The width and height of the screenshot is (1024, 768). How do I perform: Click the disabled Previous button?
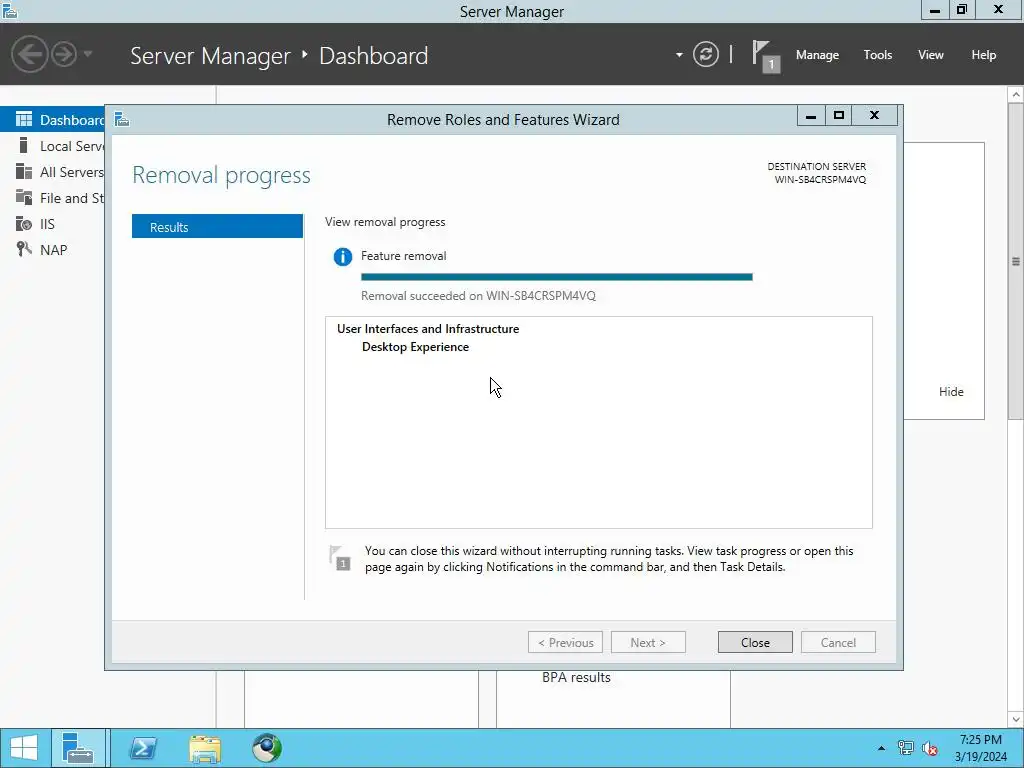pos(565,643)
